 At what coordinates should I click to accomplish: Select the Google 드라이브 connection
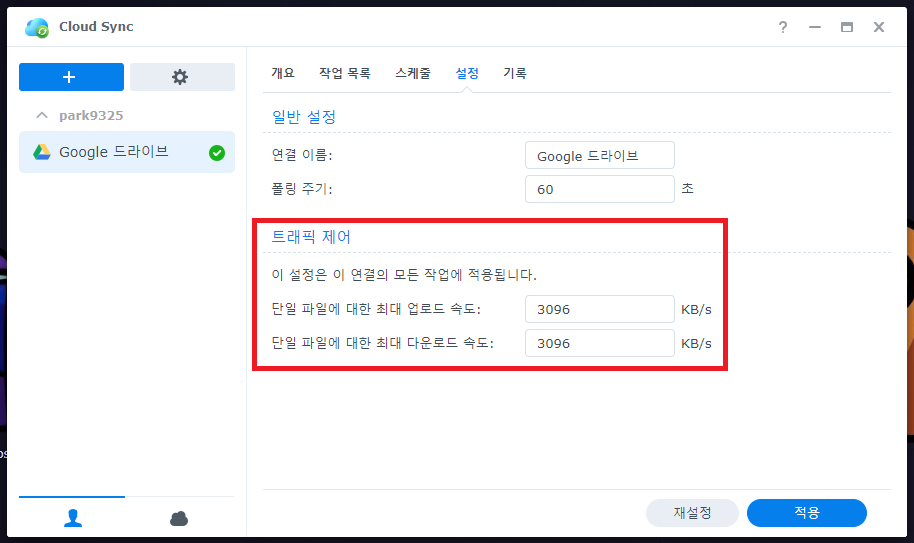click(x=114, y=152)
